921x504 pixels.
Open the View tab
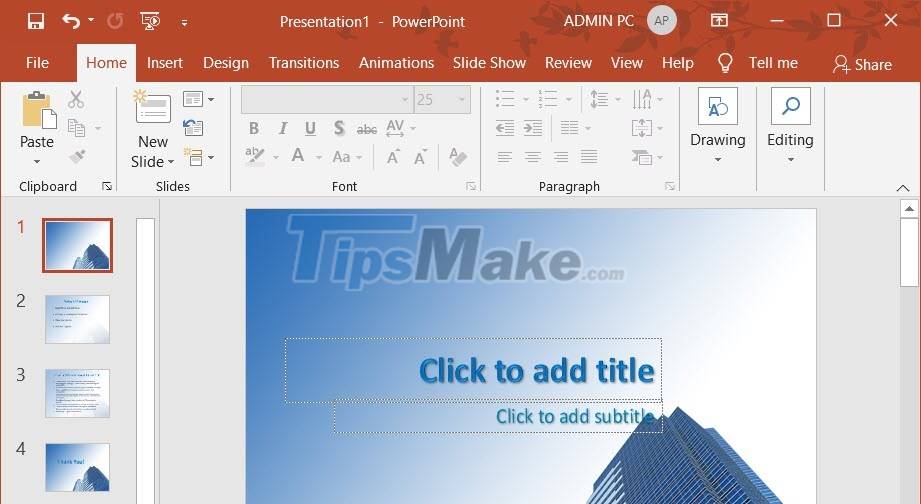(x=627, y=63)
